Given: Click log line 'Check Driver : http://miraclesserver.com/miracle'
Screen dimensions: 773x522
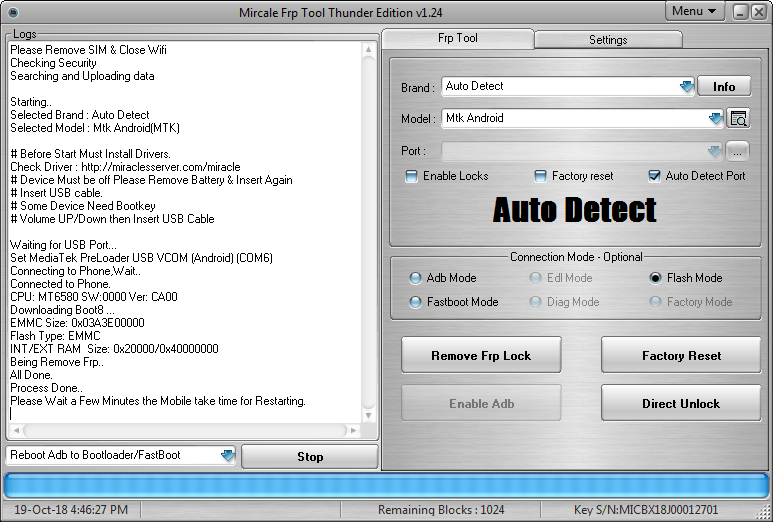Looking at the screenshot, I should point(125,167).
